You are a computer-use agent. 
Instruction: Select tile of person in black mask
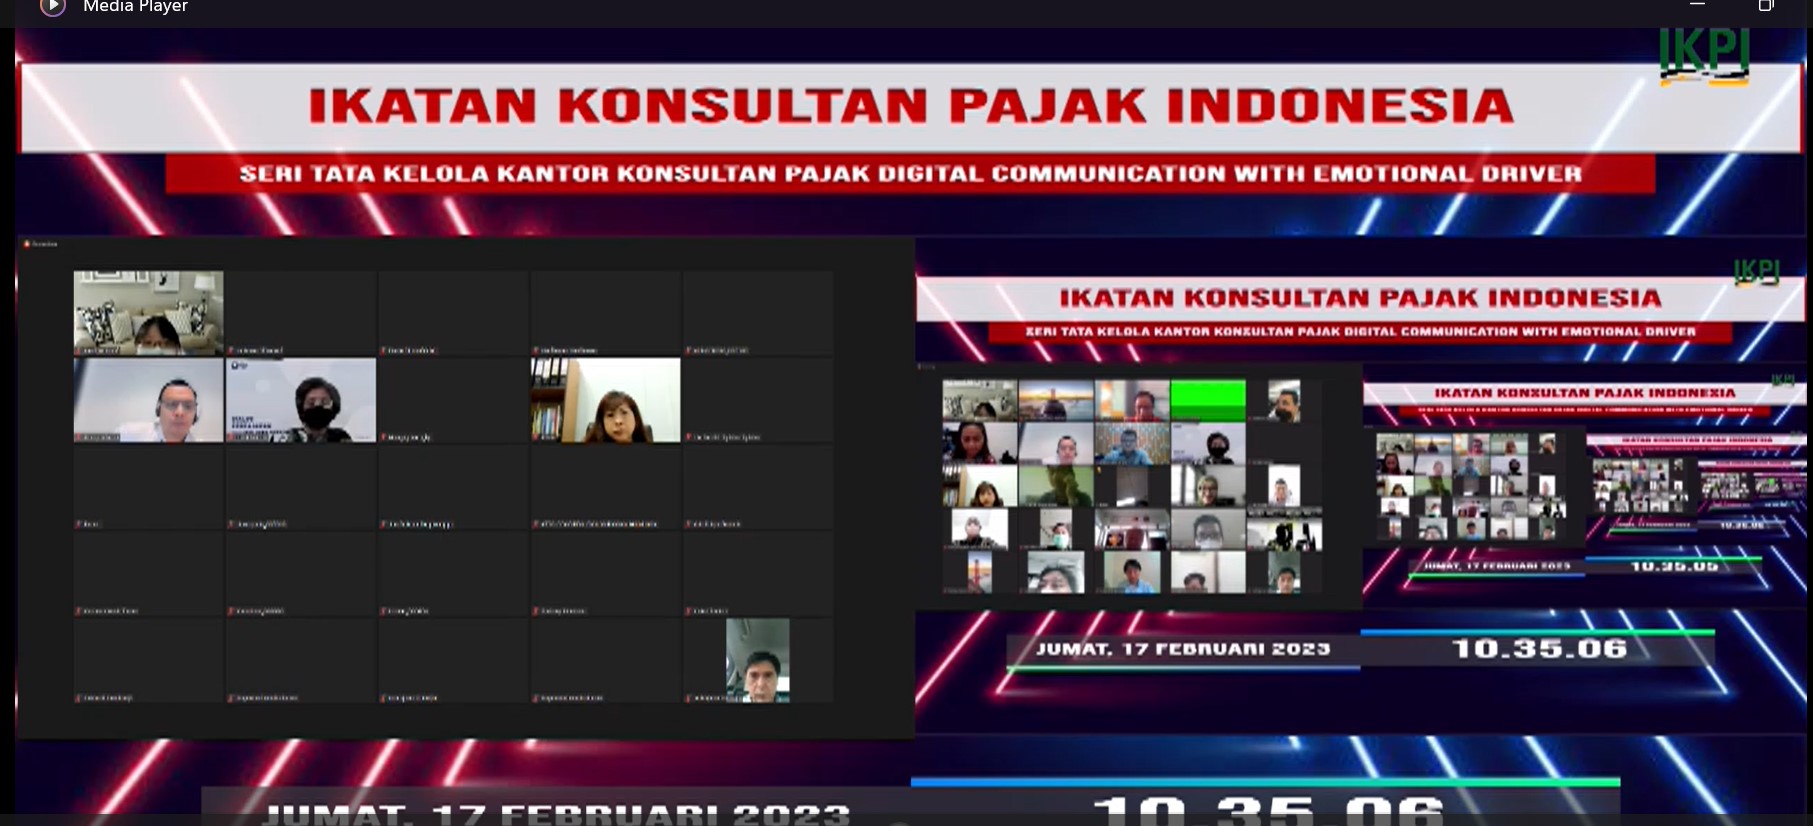pyautogui.click(x=301, y=400)
